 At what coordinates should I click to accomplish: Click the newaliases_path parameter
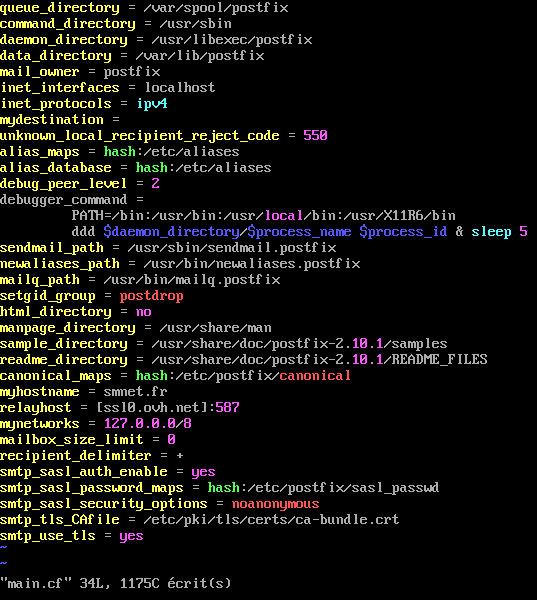(x=60, y=264)
